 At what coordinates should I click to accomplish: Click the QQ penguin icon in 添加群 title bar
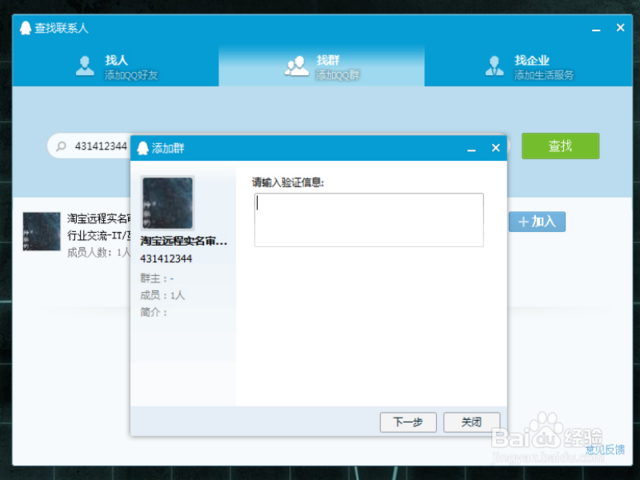click(142, 148)
